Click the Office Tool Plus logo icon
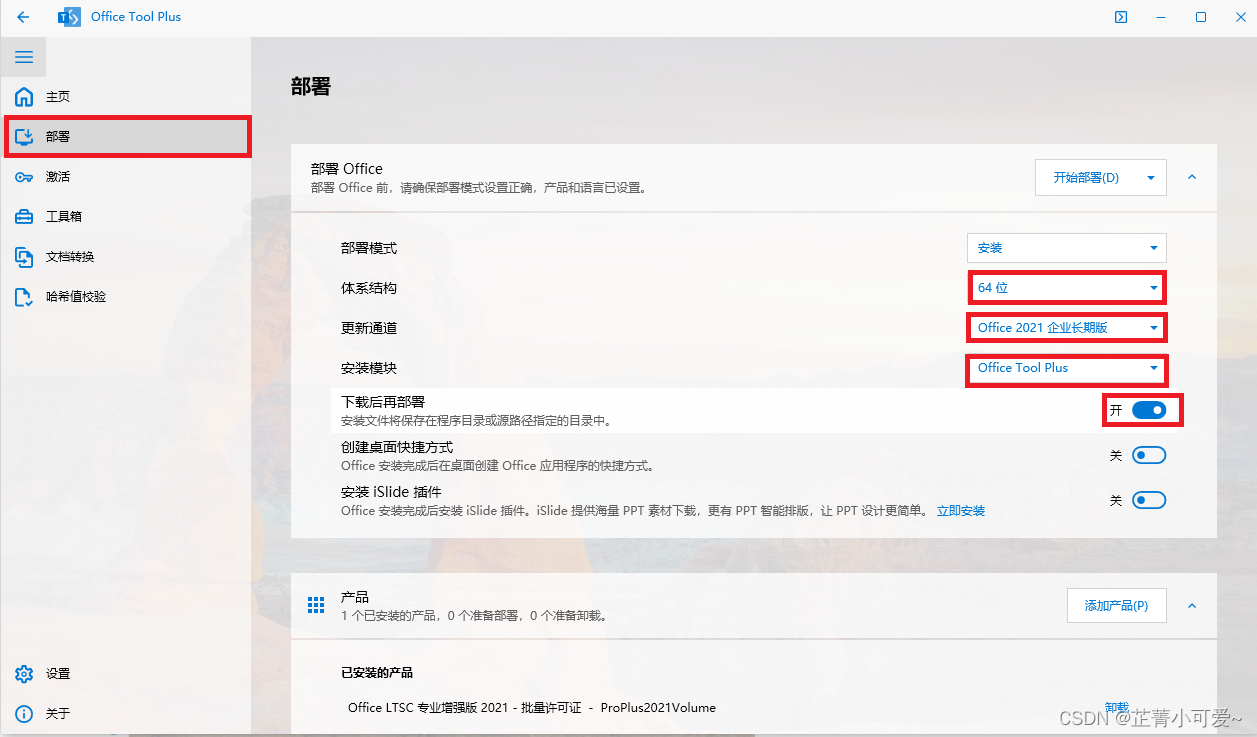 68,17
